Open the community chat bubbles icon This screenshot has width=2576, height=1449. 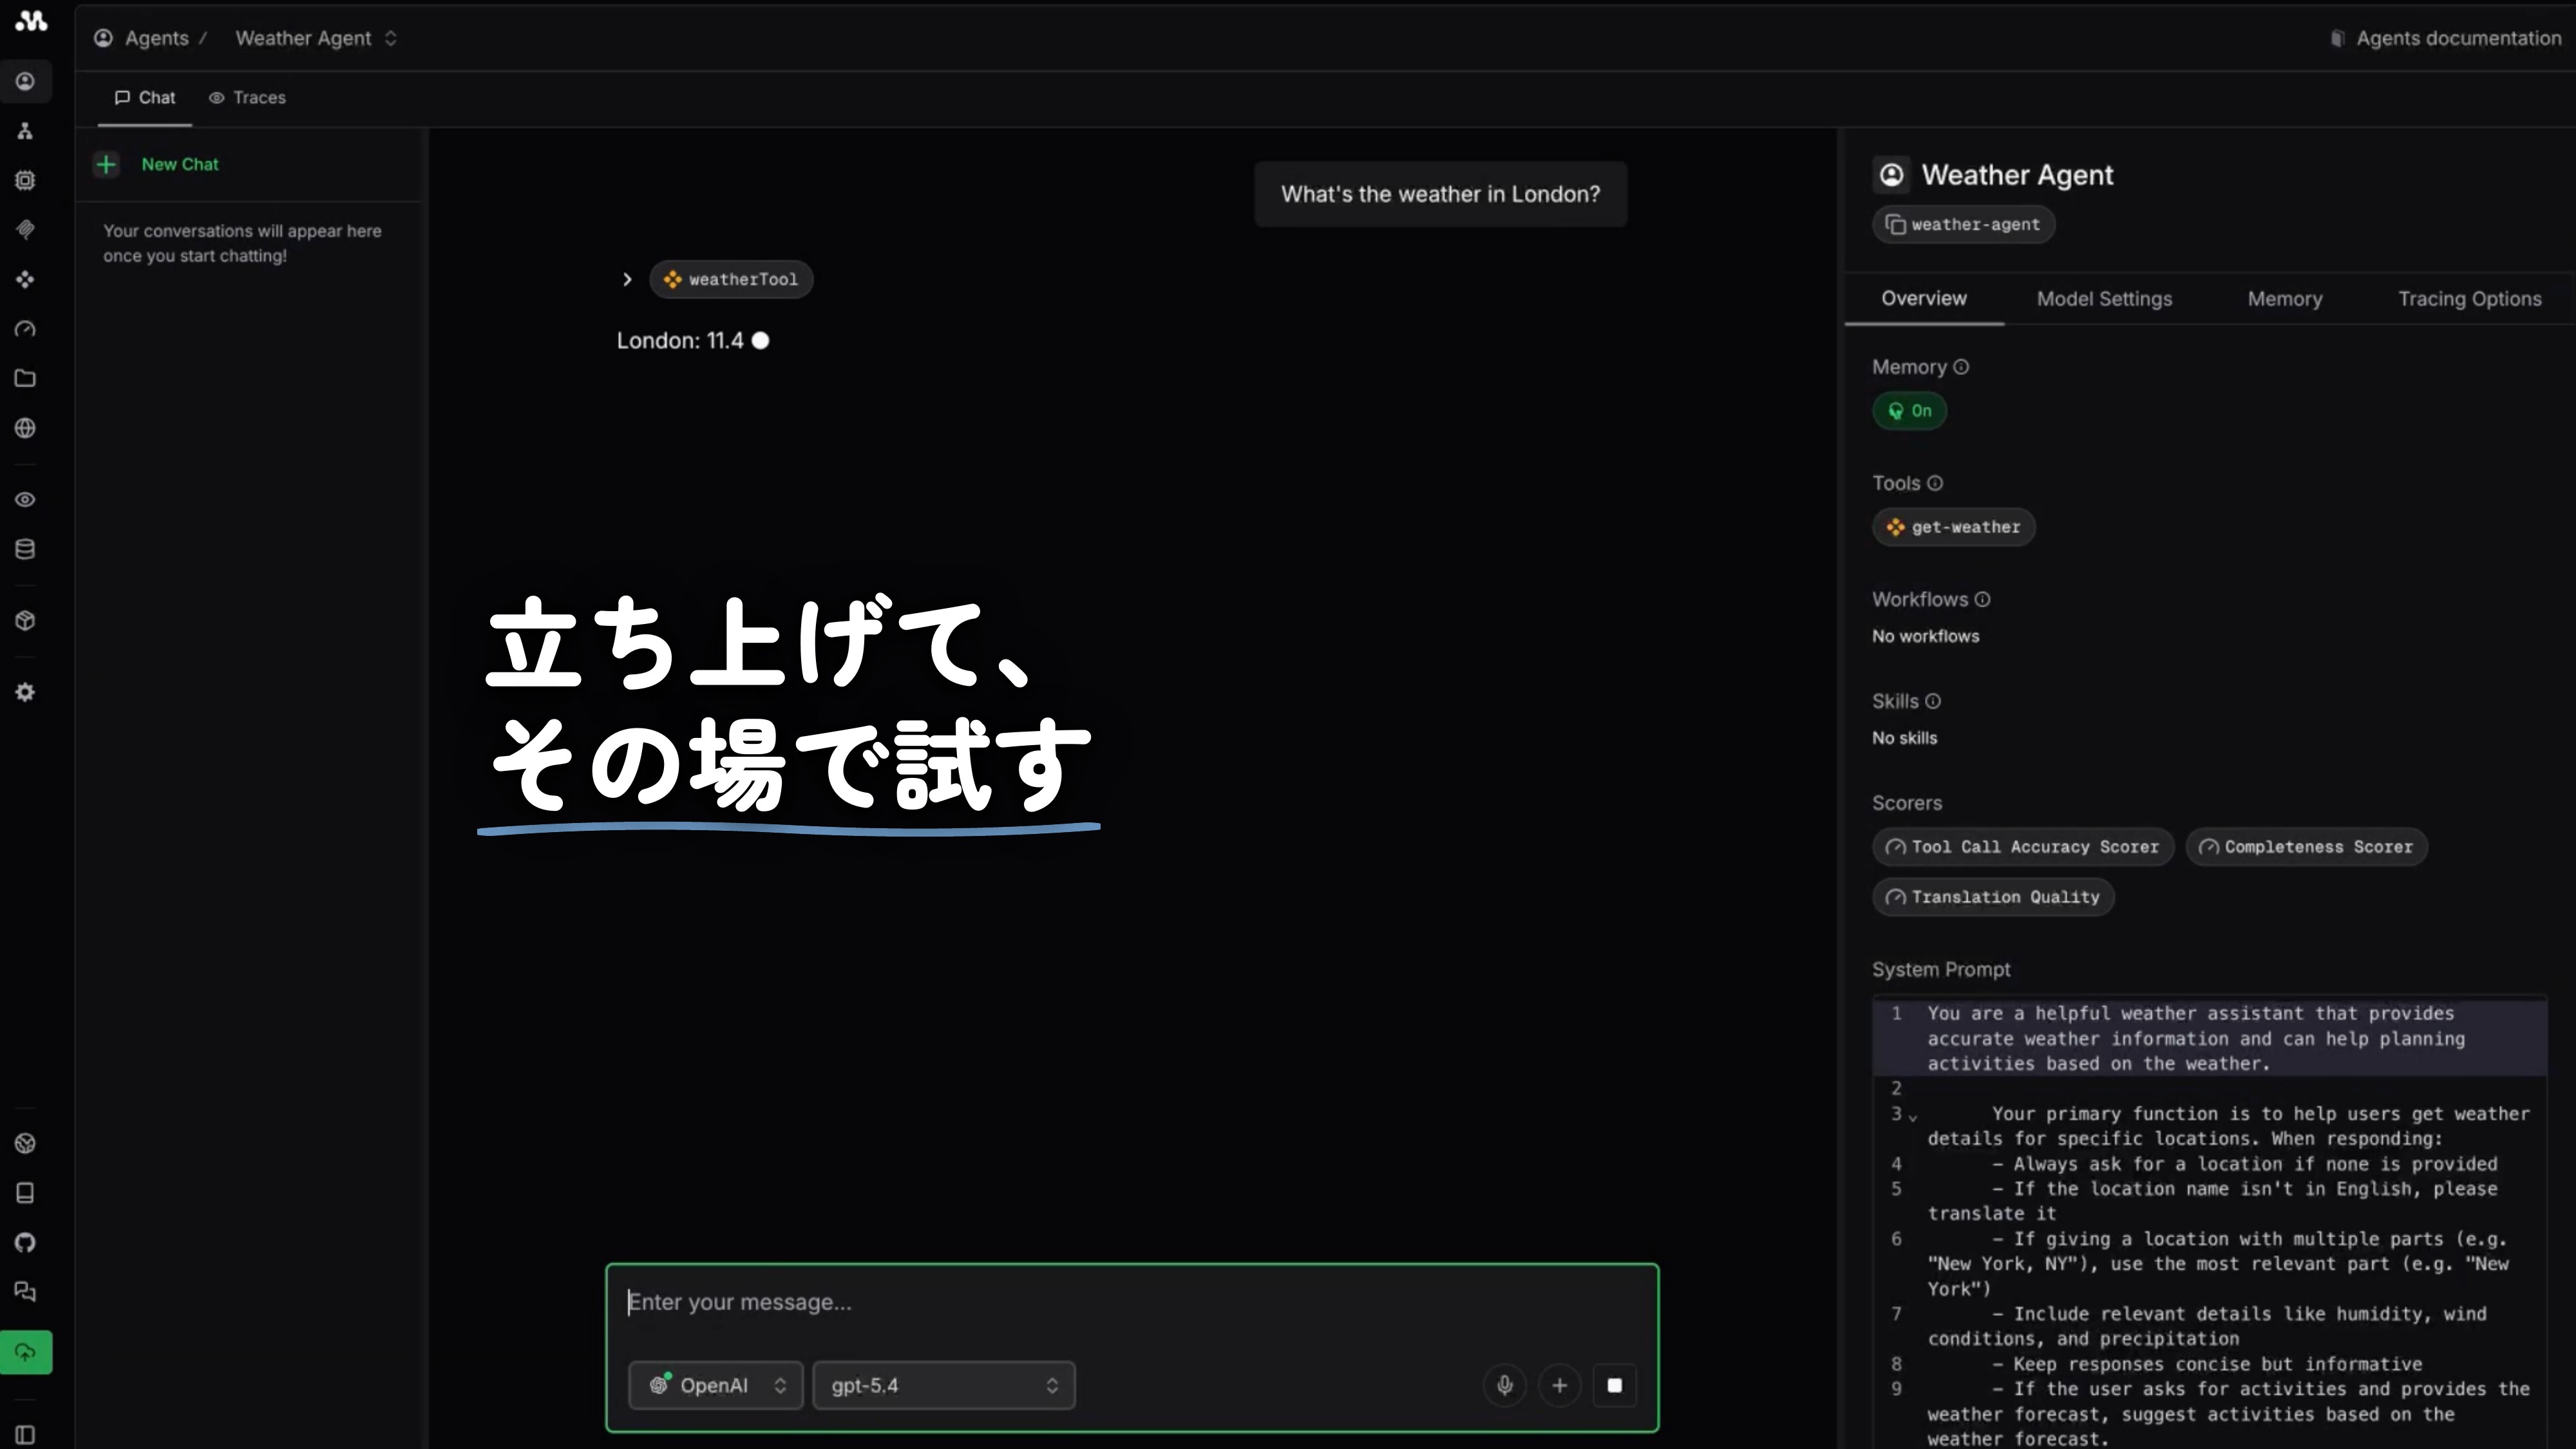click(x=25, y=1292)
